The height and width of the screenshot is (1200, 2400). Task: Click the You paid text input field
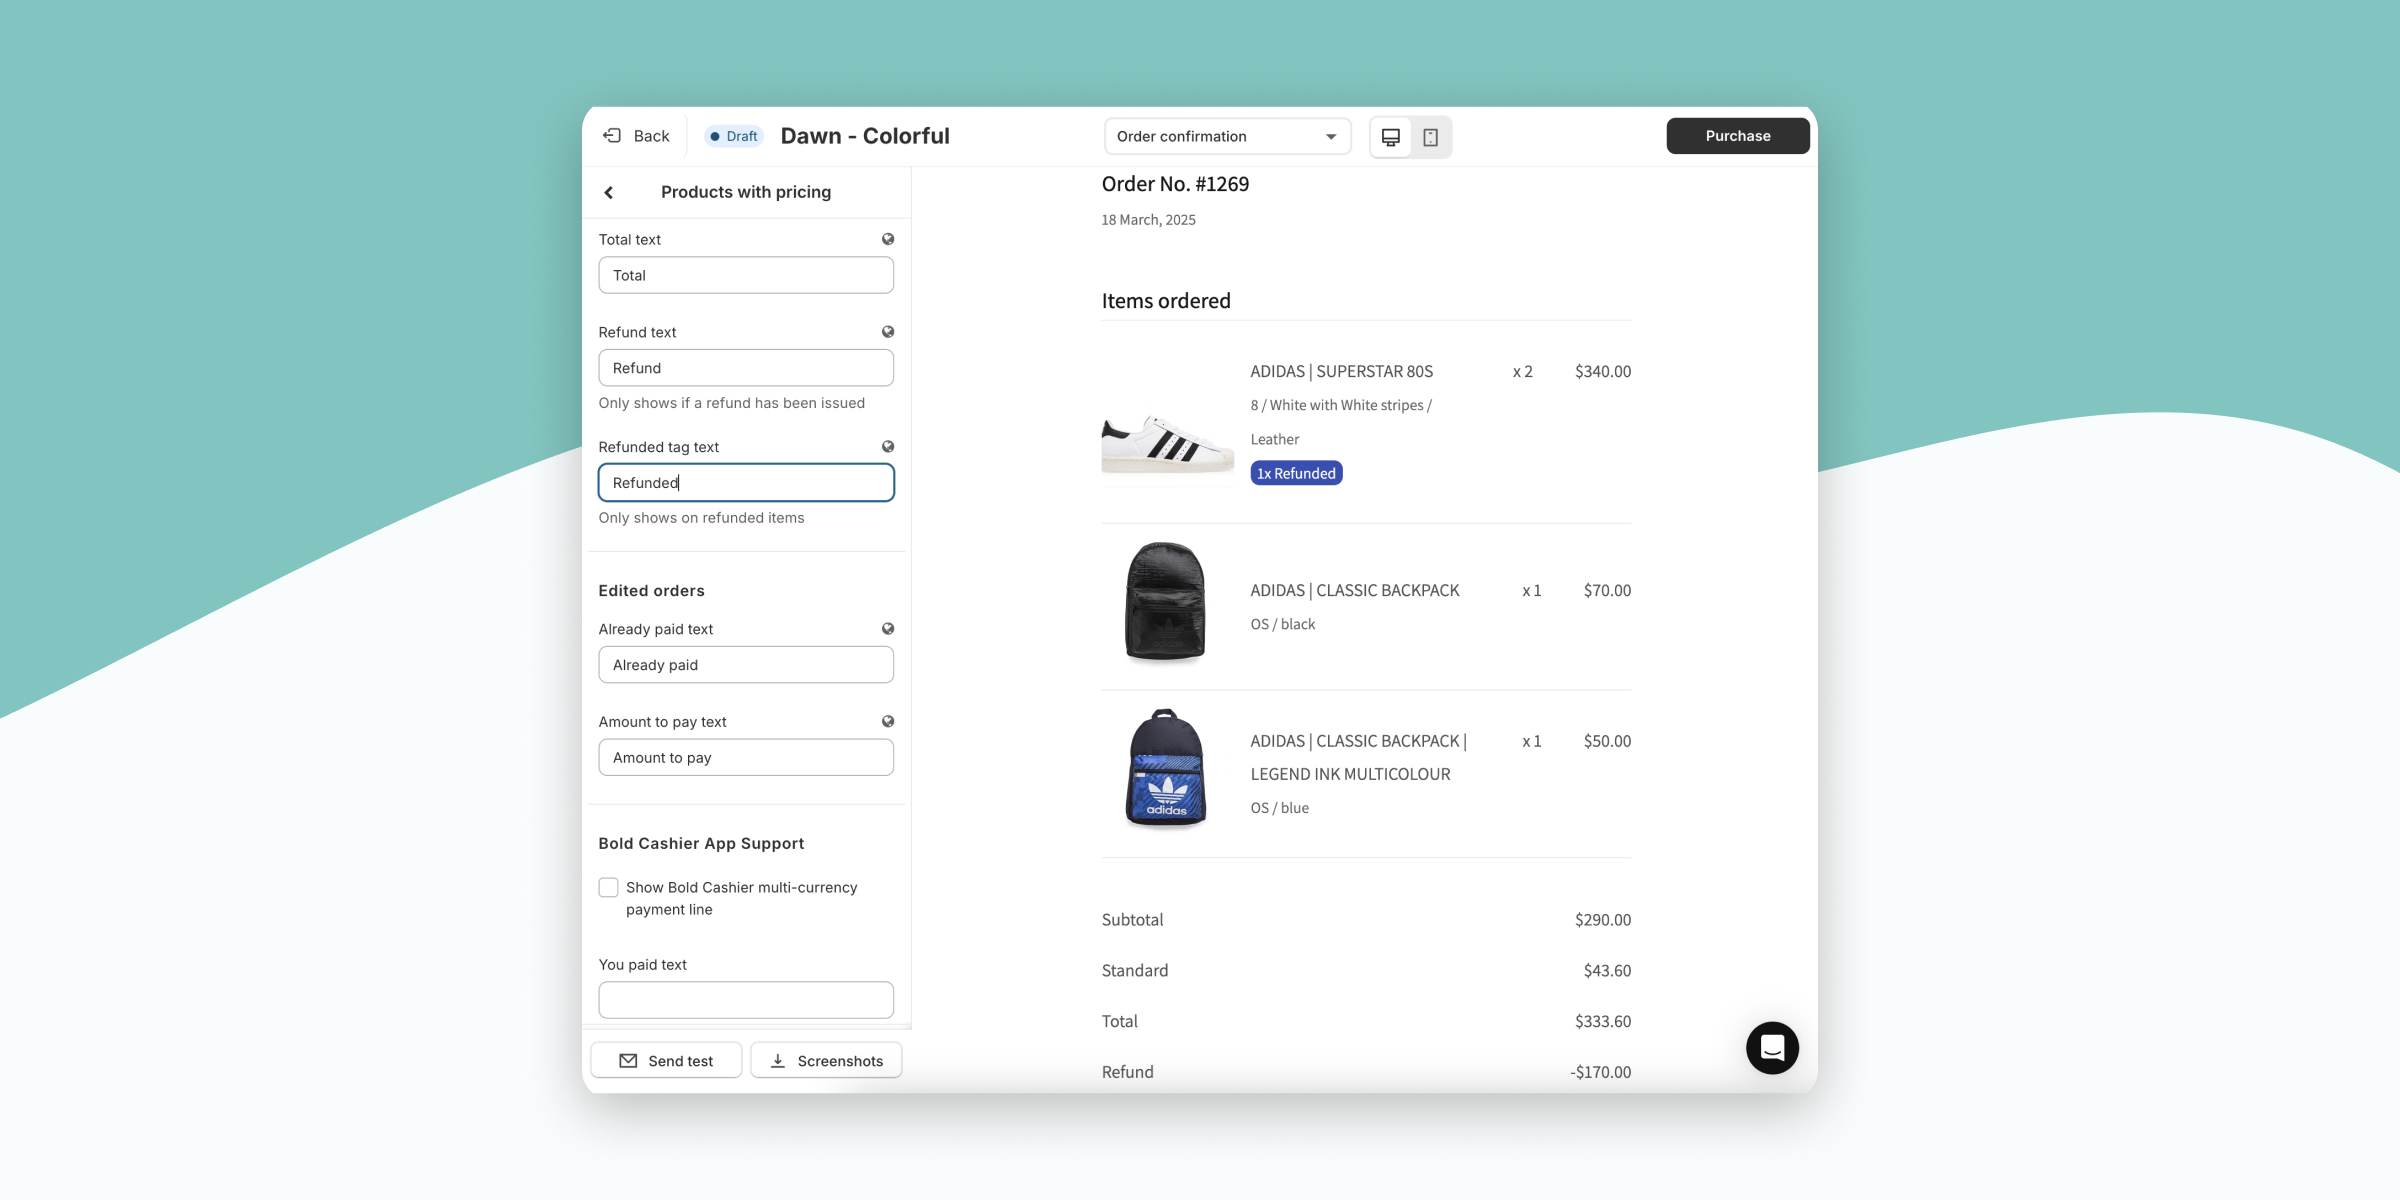[x=745, y=999]
